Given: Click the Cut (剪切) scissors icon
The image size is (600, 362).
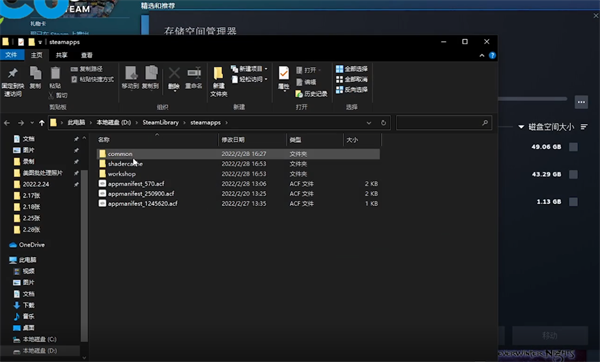Looking at the screenshot, I should 51,95.
